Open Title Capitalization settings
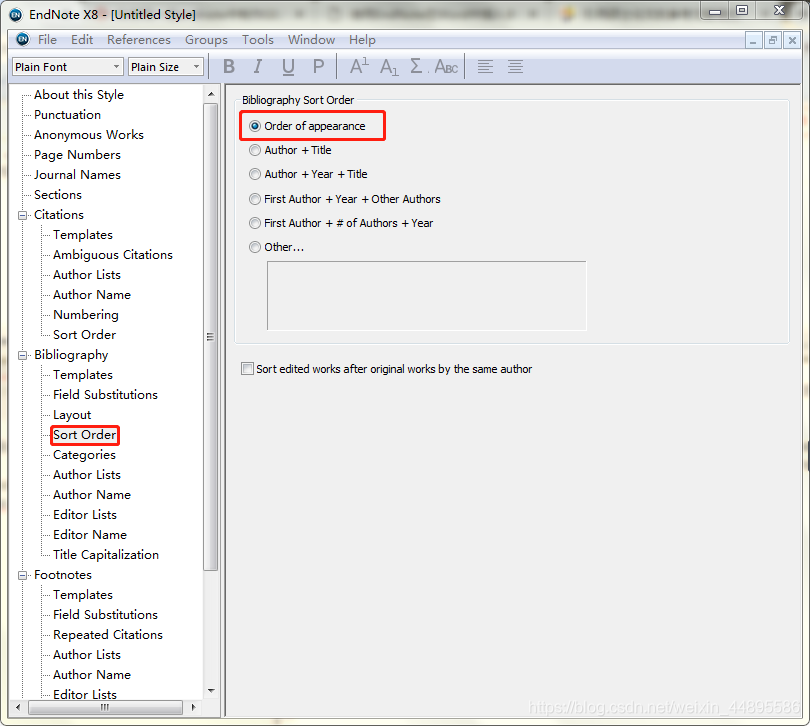The width and height of the screenshot is (810, 726). pyautogui.click(x=106, y=555)
